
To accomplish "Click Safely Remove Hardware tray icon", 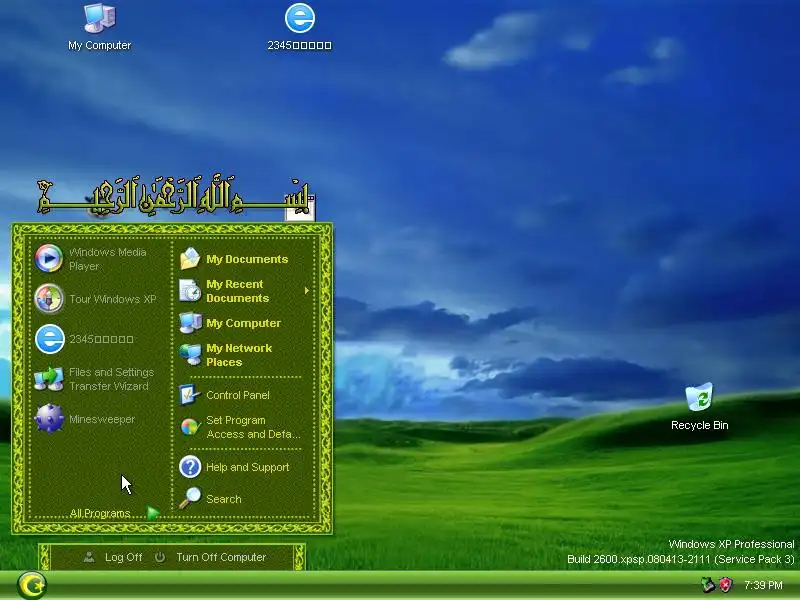I will click(x=707, y=585).
